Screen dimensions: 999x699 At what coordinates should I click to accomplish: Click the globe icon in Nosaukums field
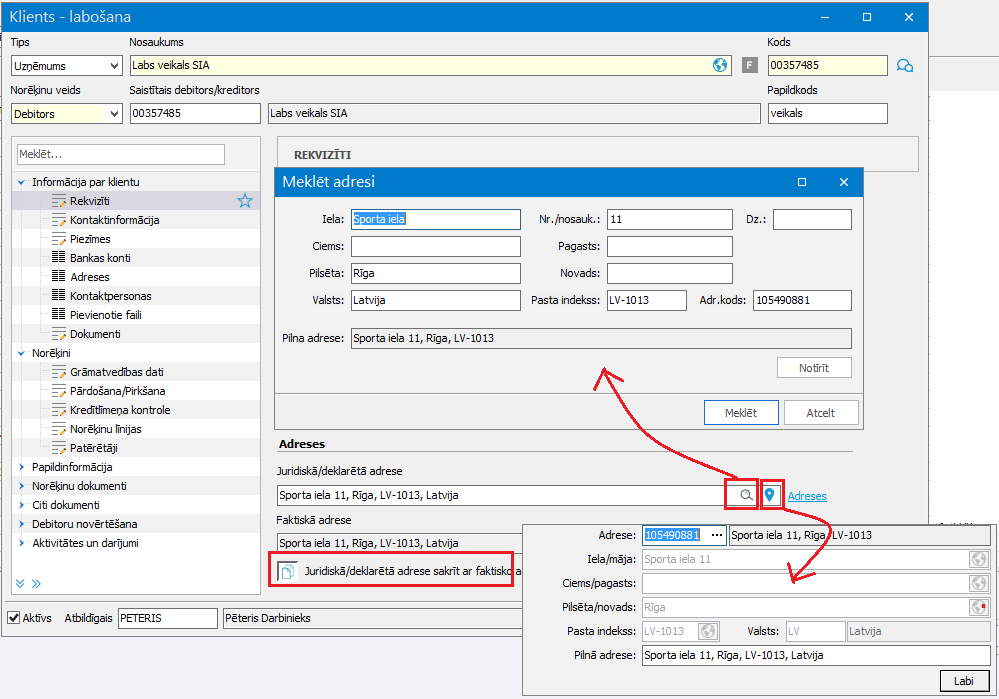(x=719, y=65)
